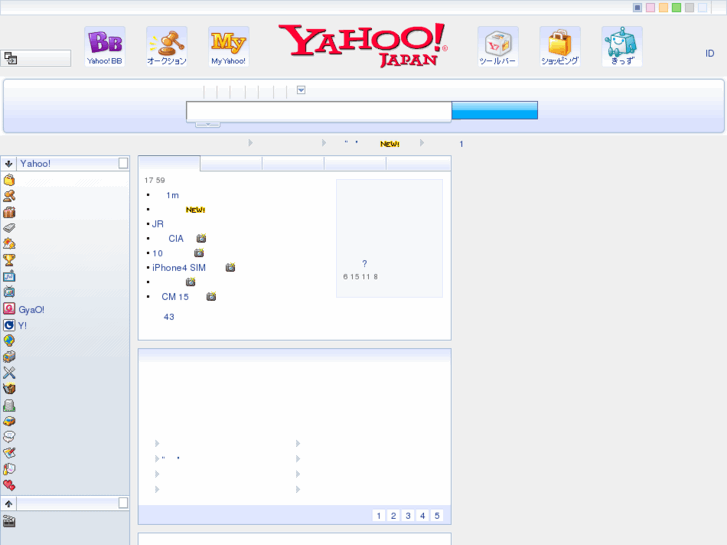
Task: Select the fifth news tab
Action: click(418, 163)
